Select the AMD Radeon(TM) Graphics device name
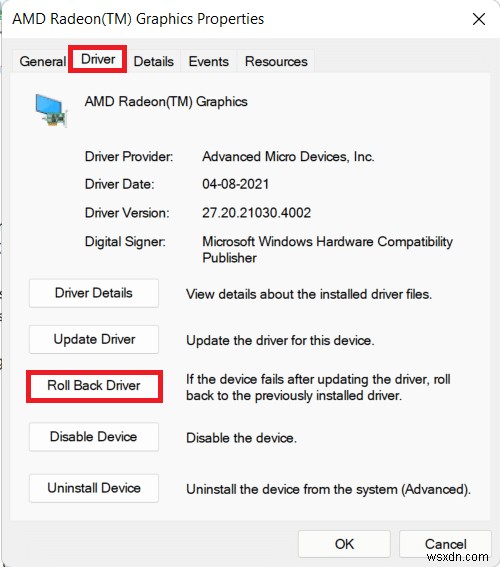The height and width of the screenshot is (567, 500). pyautogui.click(x=166, y=102)
